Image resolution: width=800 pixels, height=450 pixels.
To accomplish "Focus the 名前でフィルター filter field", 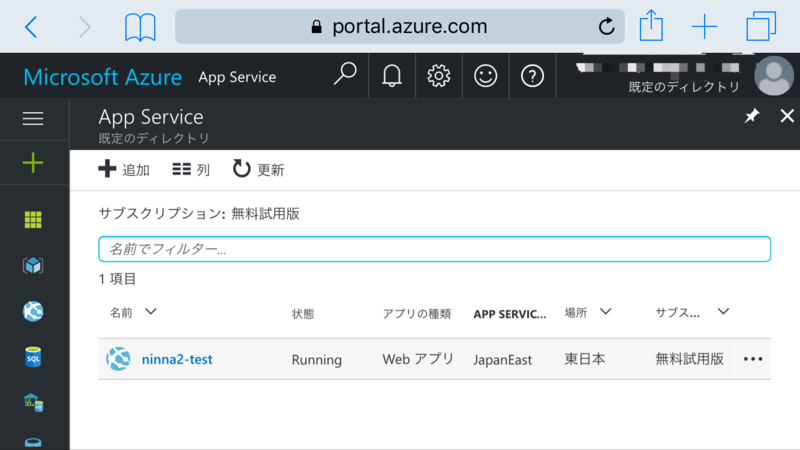I will [435, 249].
